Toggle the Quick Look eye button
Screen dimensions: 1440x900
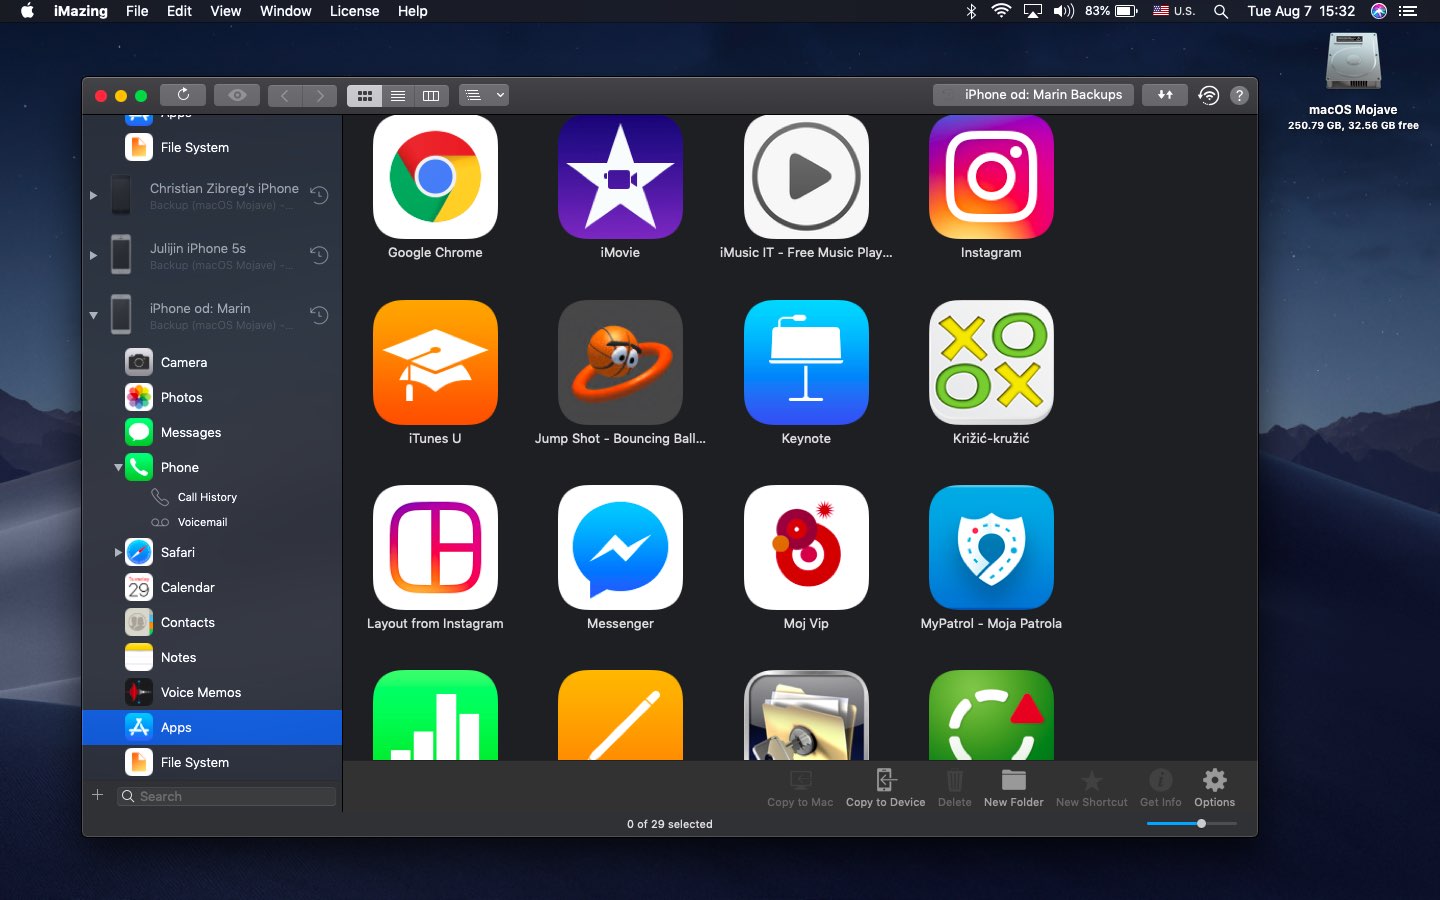[x=237, y=95]
